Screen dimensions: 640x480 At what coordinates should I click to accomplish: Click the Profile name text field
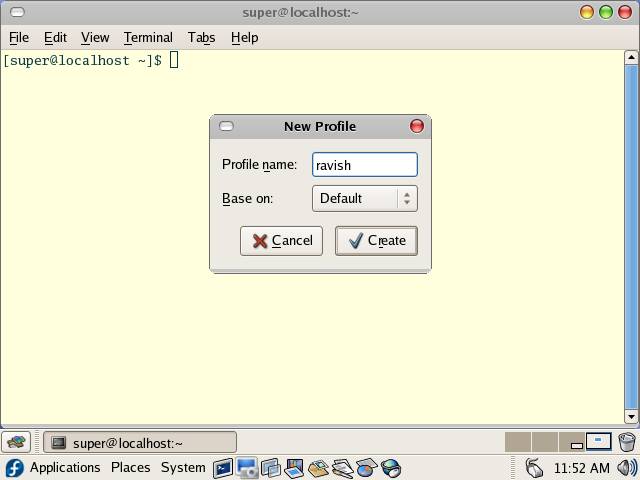[364, 165]
